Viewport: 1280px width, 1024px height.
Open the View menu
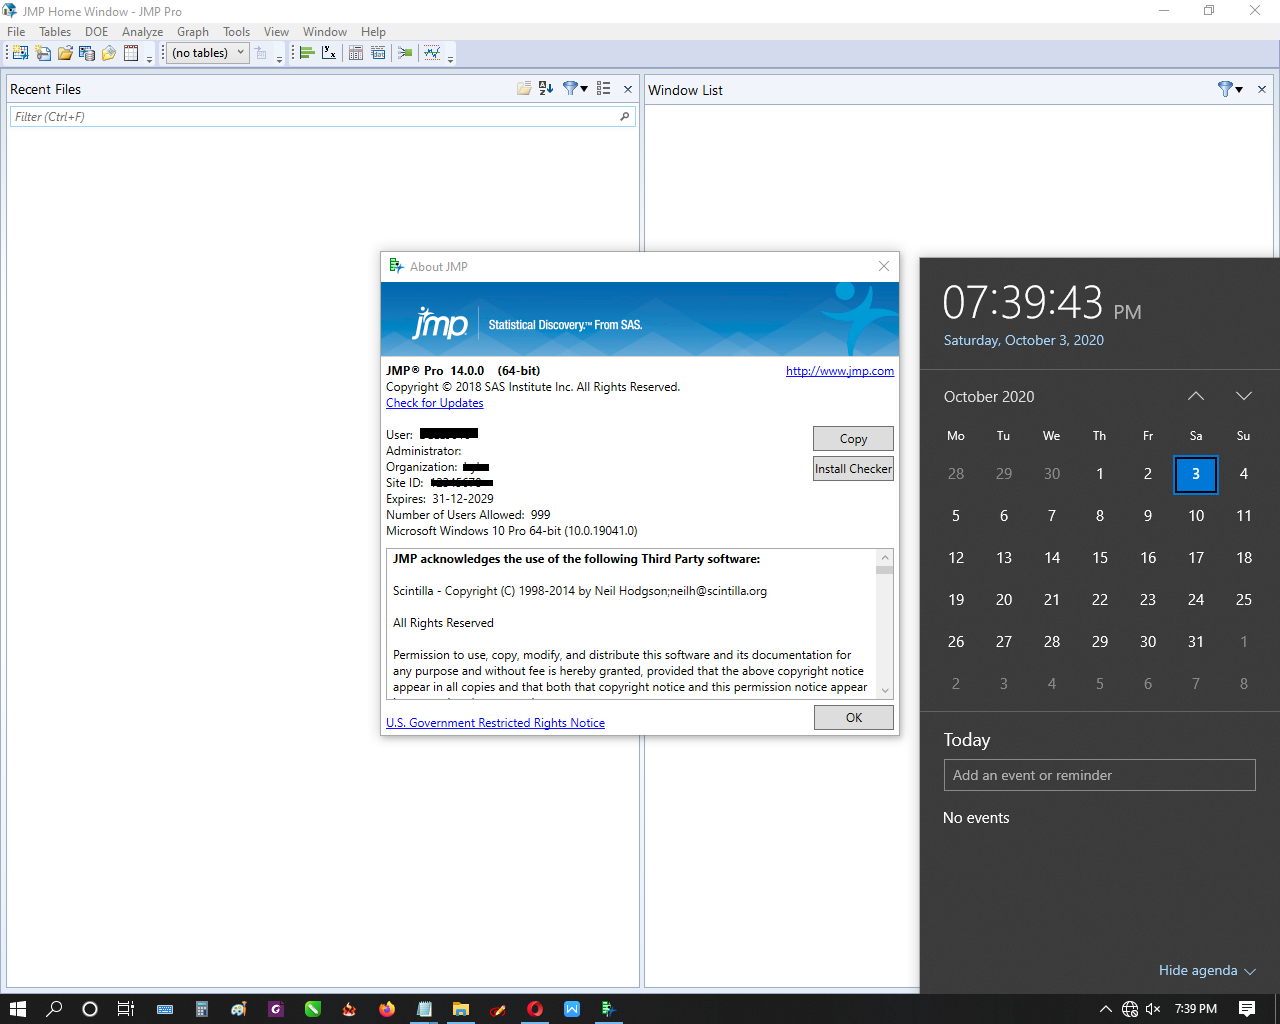point(277,32)
